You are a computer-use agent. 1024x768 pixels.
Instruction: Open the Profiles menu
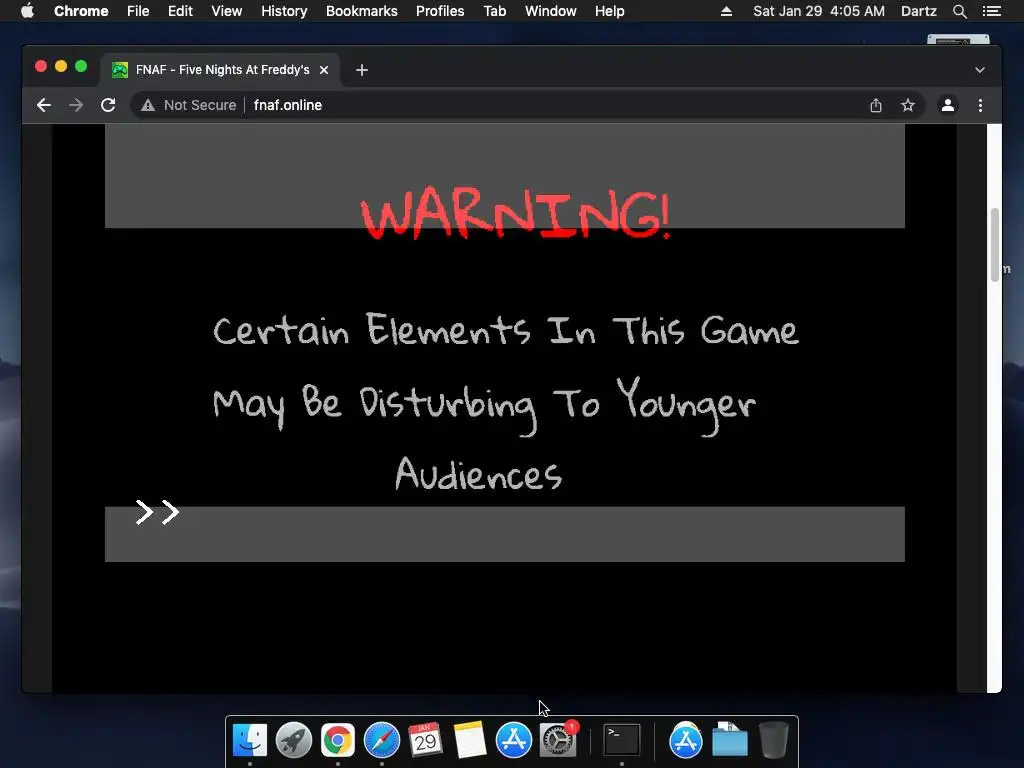440,11
